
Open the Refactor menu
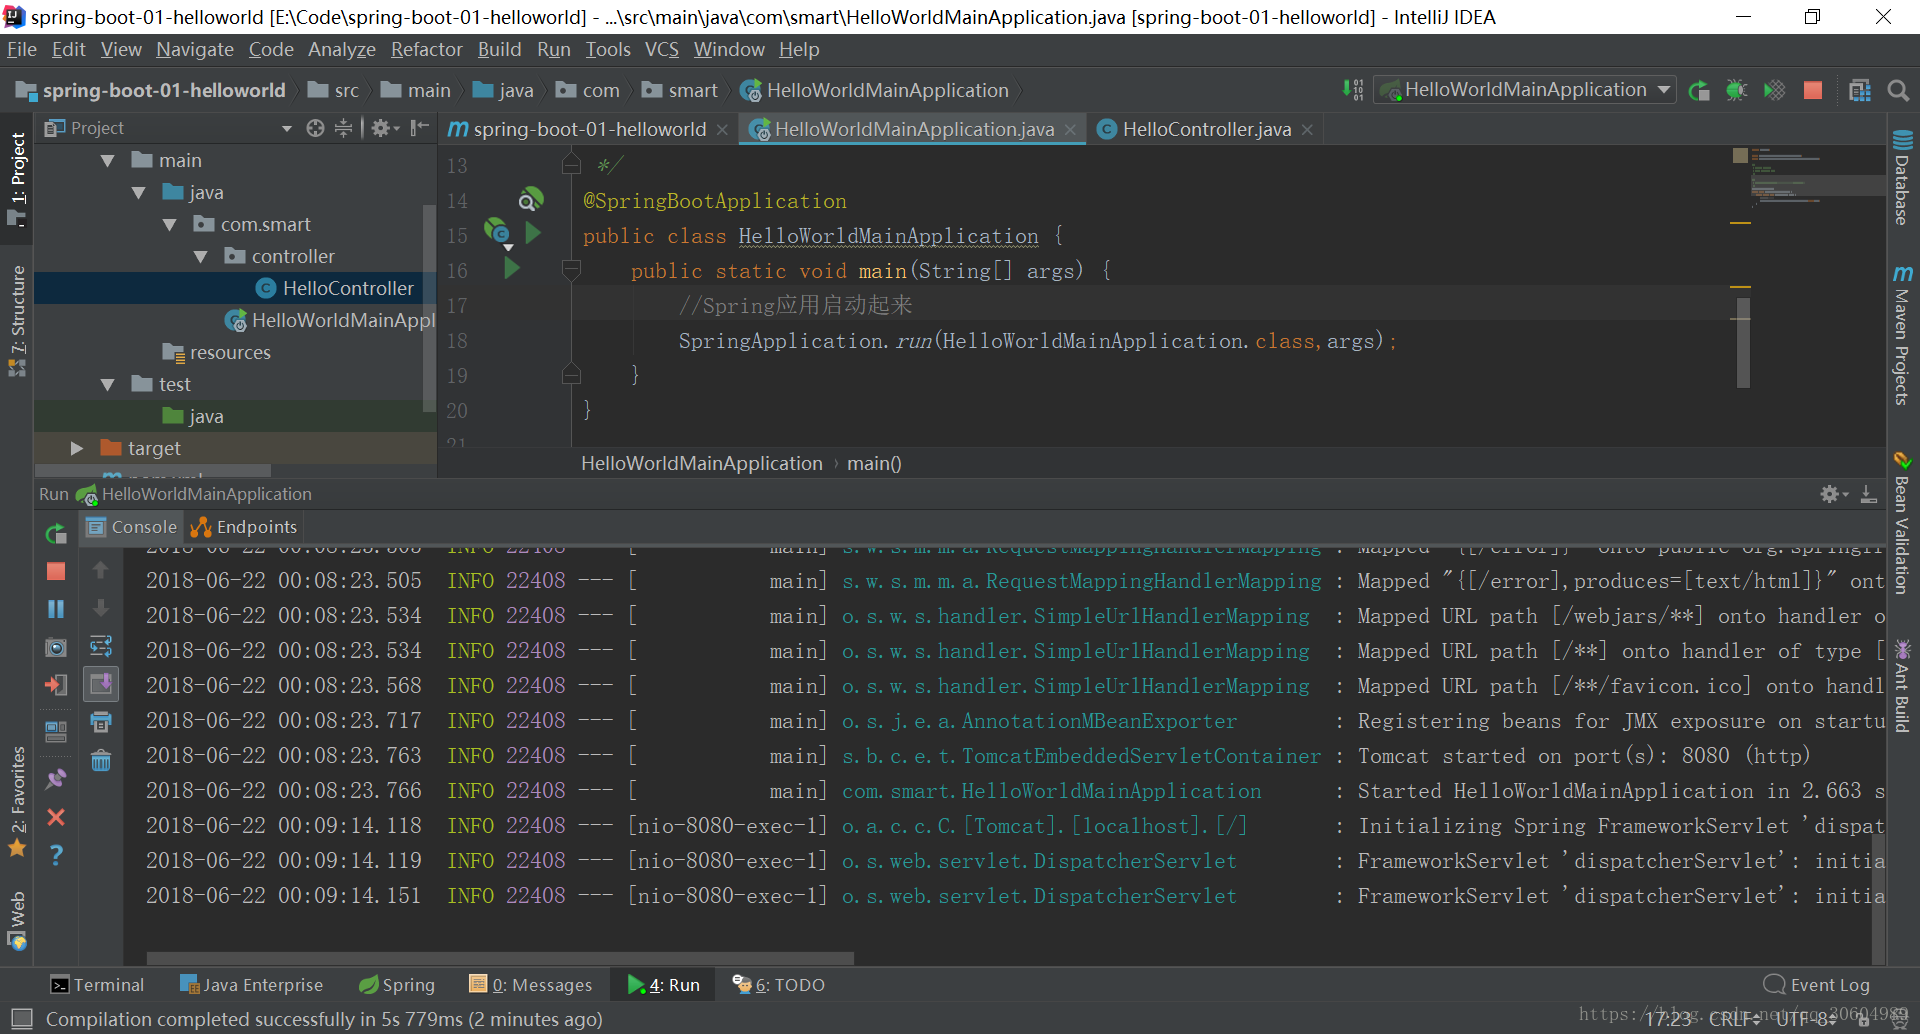pos(426,49)
